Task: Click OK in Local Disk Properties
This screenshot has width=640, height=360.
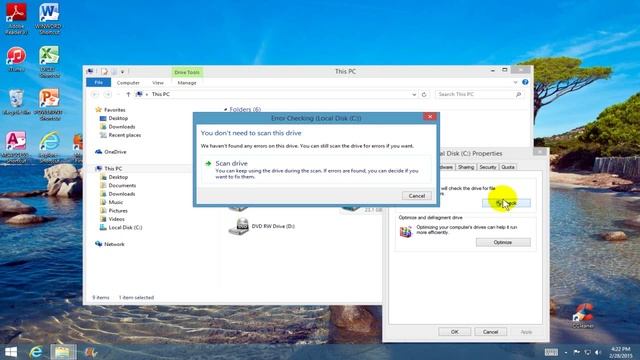Action: 455,332
